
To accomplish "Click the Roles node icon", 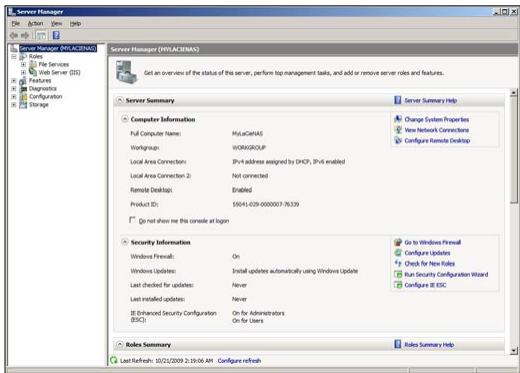I will [x=23, y=56].
